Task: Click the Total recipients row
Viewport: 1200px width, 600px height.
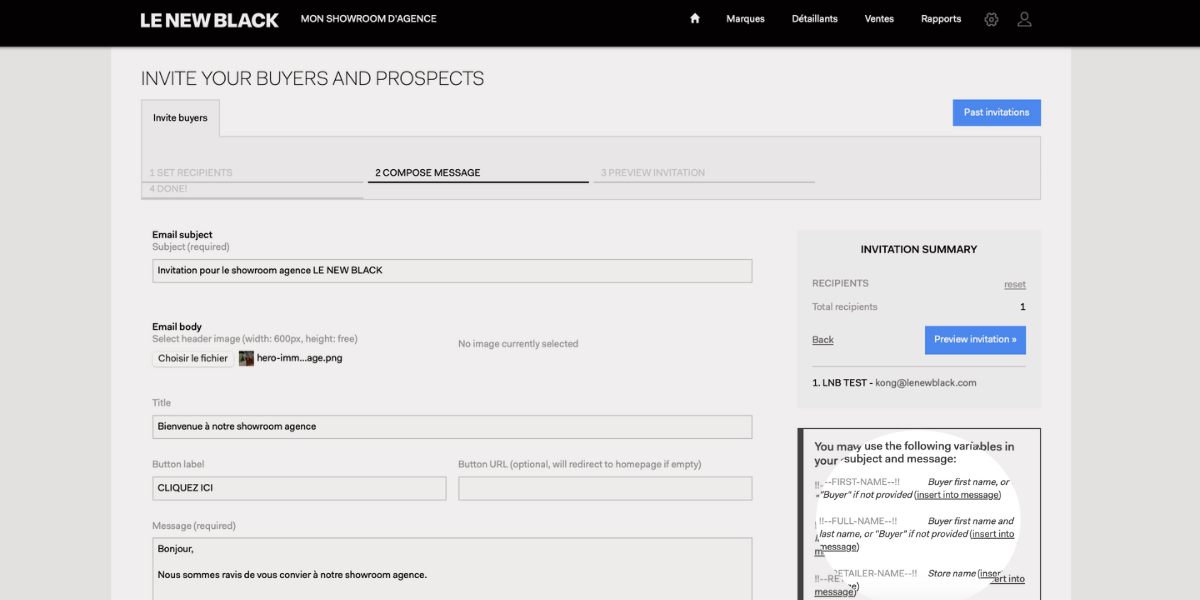Action: pyautogui.click(x=919, y=307)
